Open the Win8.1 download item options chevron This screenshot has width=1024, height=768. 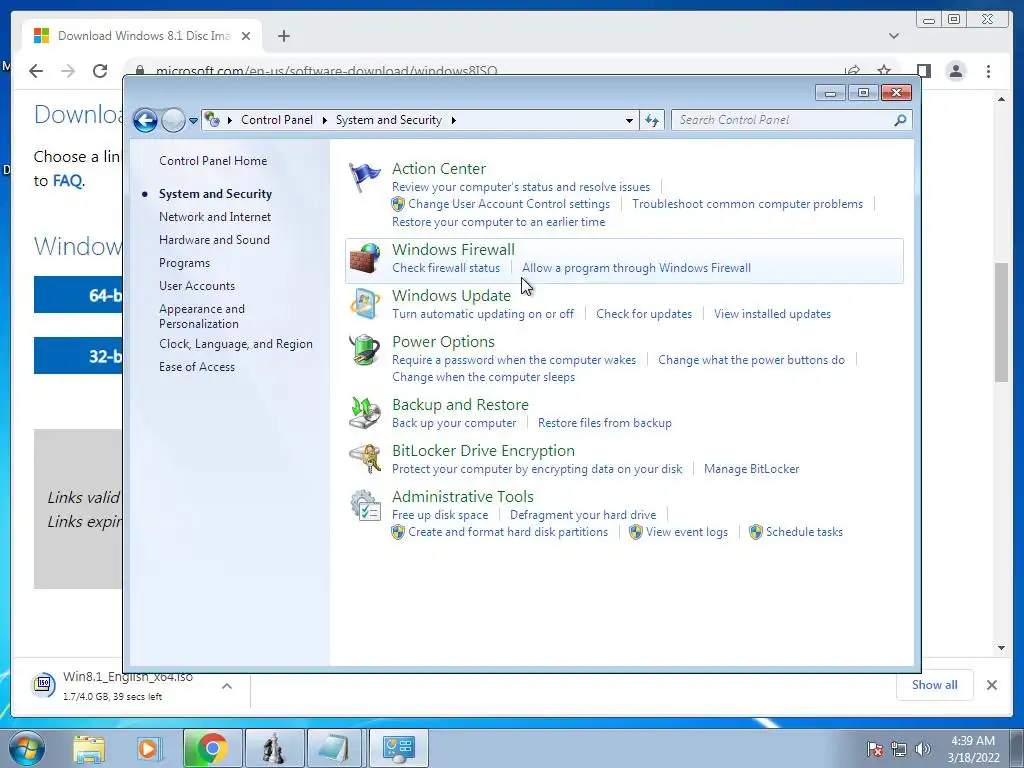[227, 686]
